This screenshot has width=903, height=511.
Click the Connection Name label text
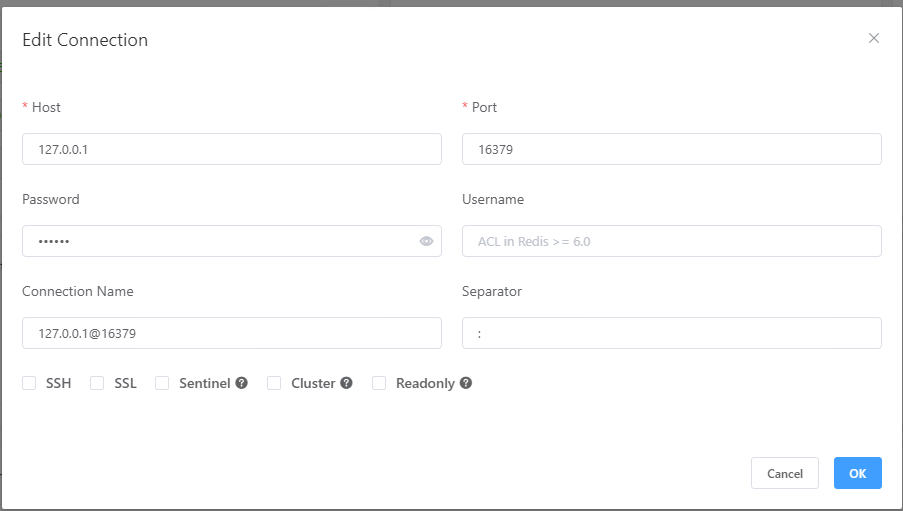tap(78, 291)
